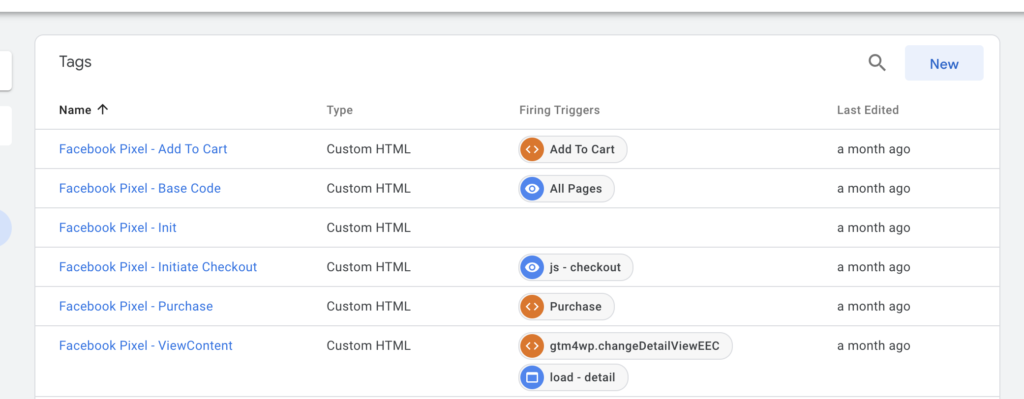
Task: Open the Add To Cart trigger chip
Action: (x=573, y=149)
